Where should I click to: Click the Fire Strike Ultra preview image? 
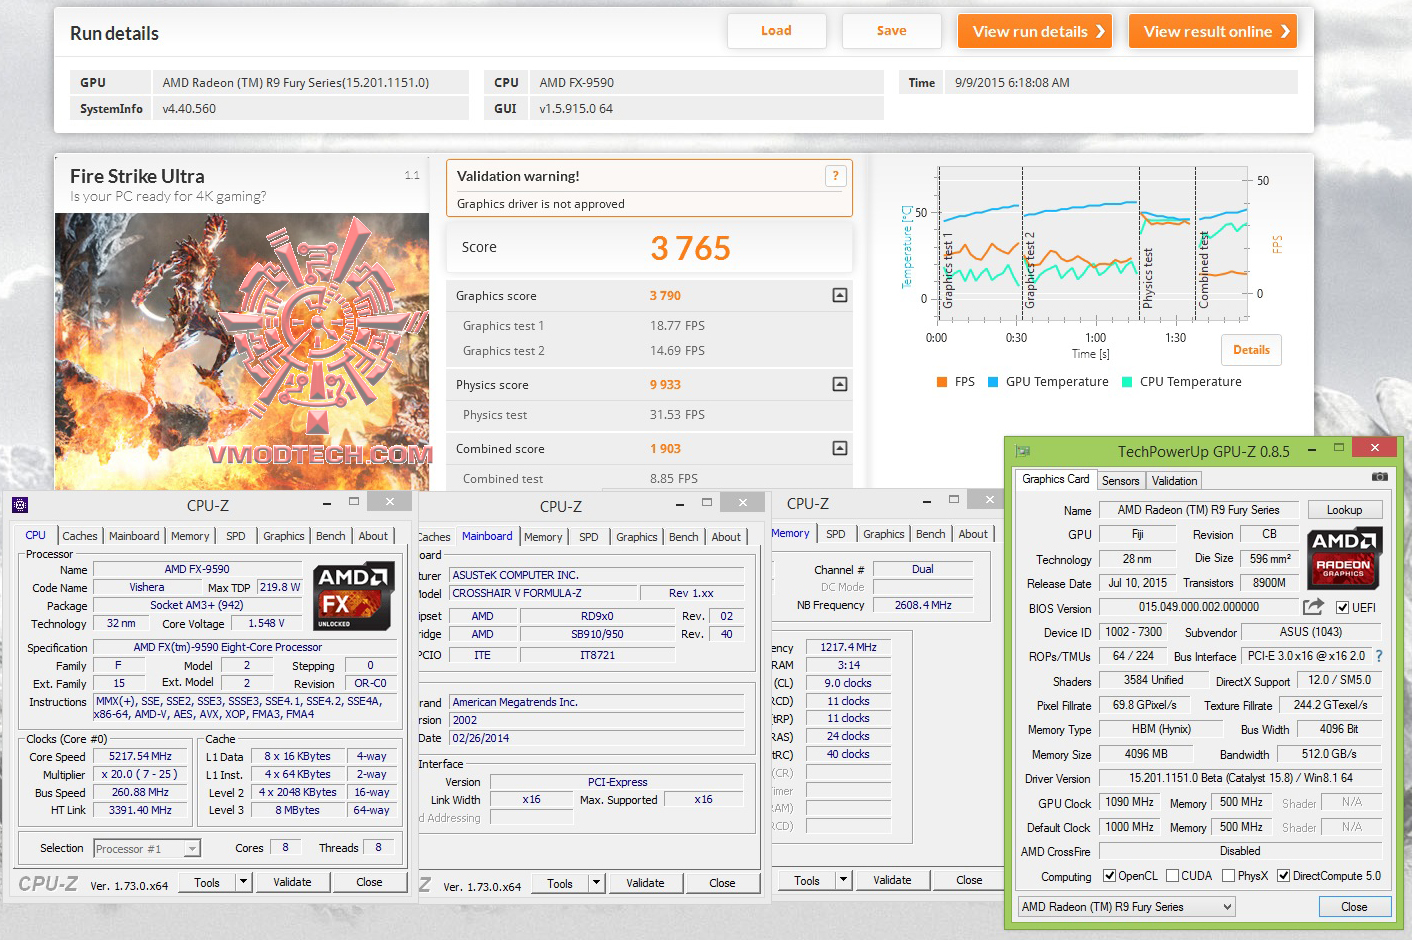[x=242, y=351]
